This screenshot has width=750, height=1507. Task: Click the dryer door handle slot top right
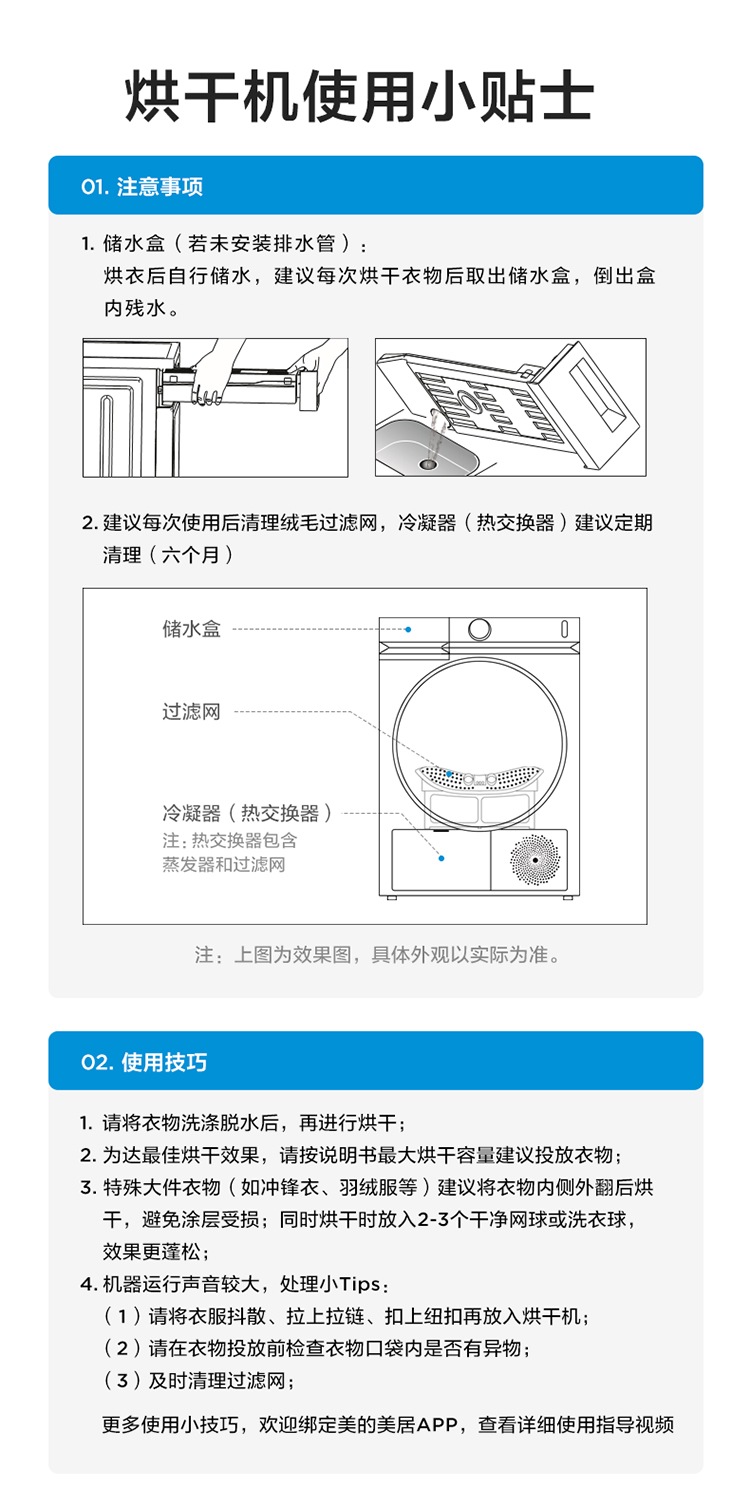point(564,629)
